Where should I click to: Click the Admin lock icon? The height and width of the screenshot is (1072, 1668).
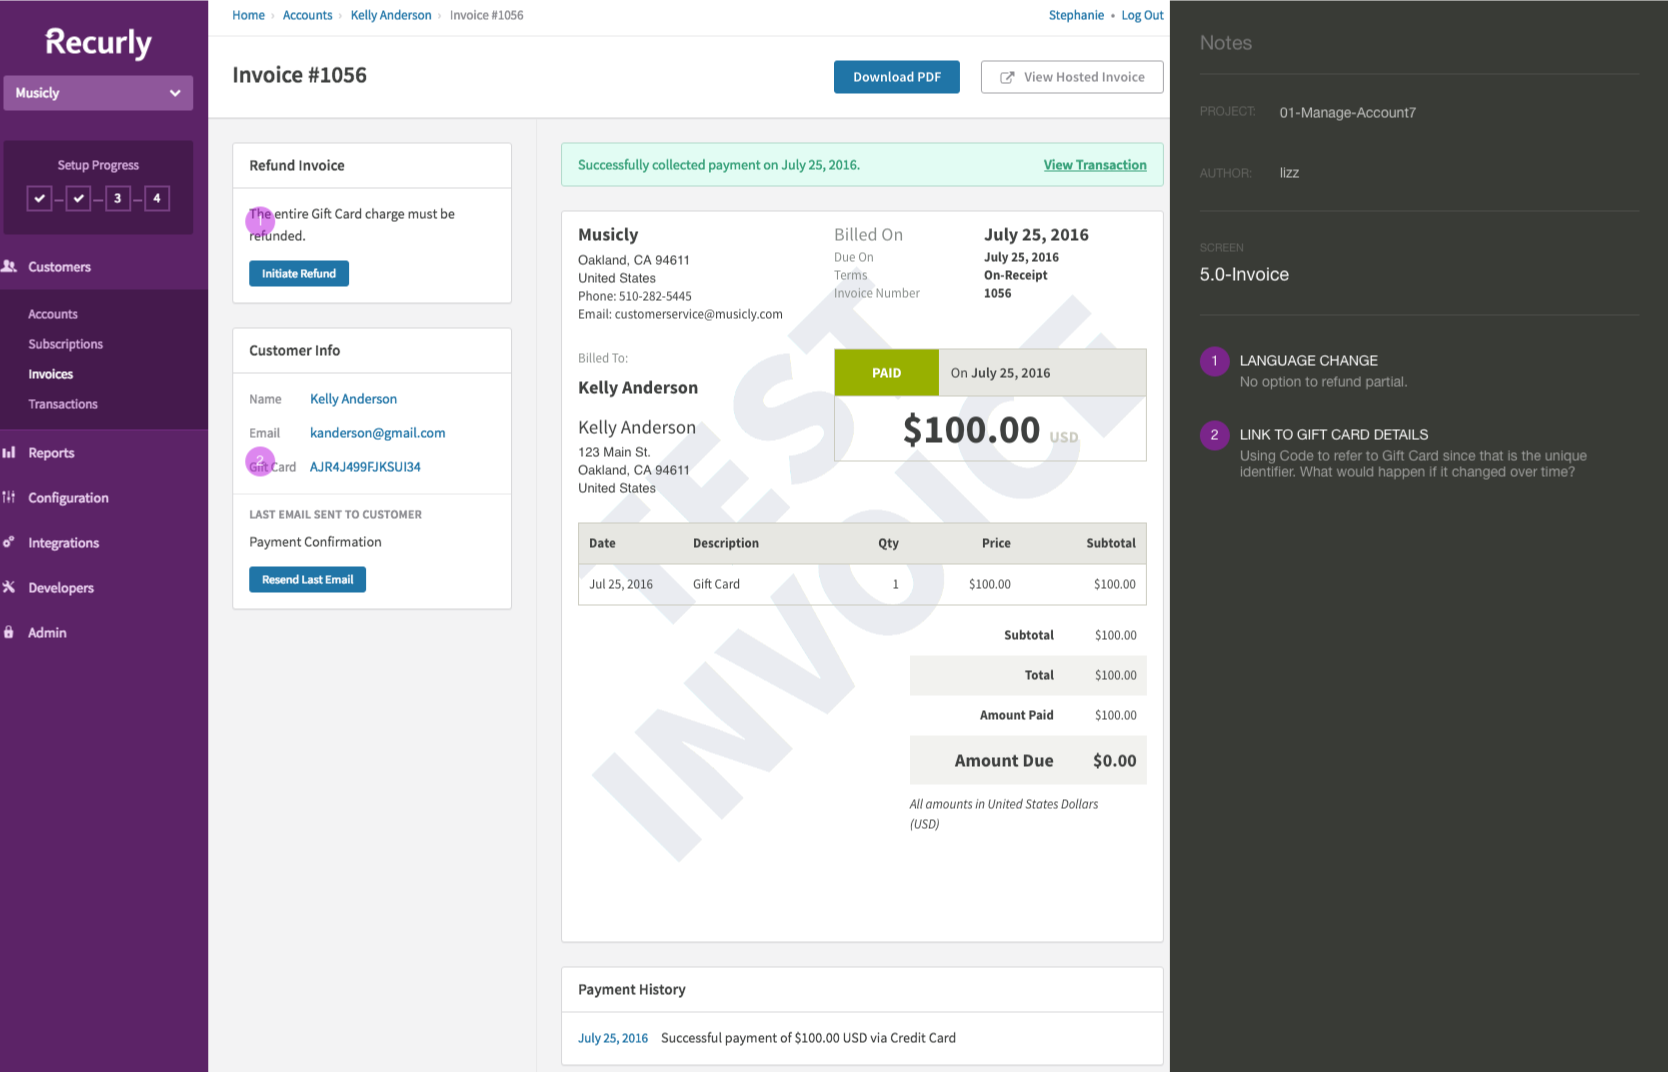tap(9, 632)
